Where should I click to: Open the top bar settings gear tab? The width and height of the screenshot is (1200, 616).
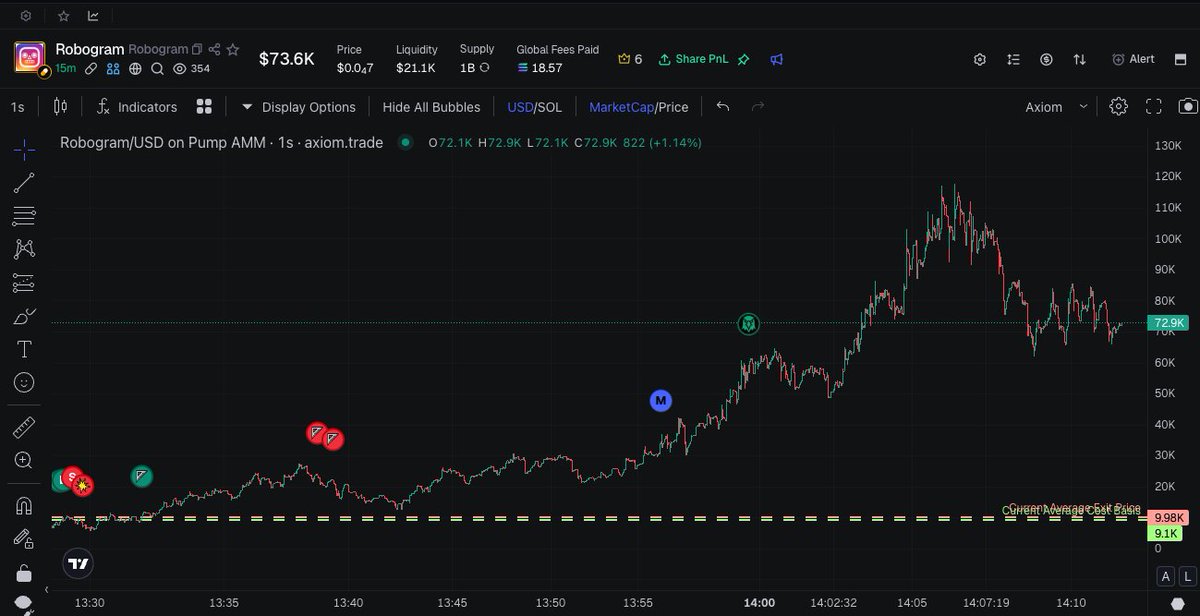click(26, 16)
